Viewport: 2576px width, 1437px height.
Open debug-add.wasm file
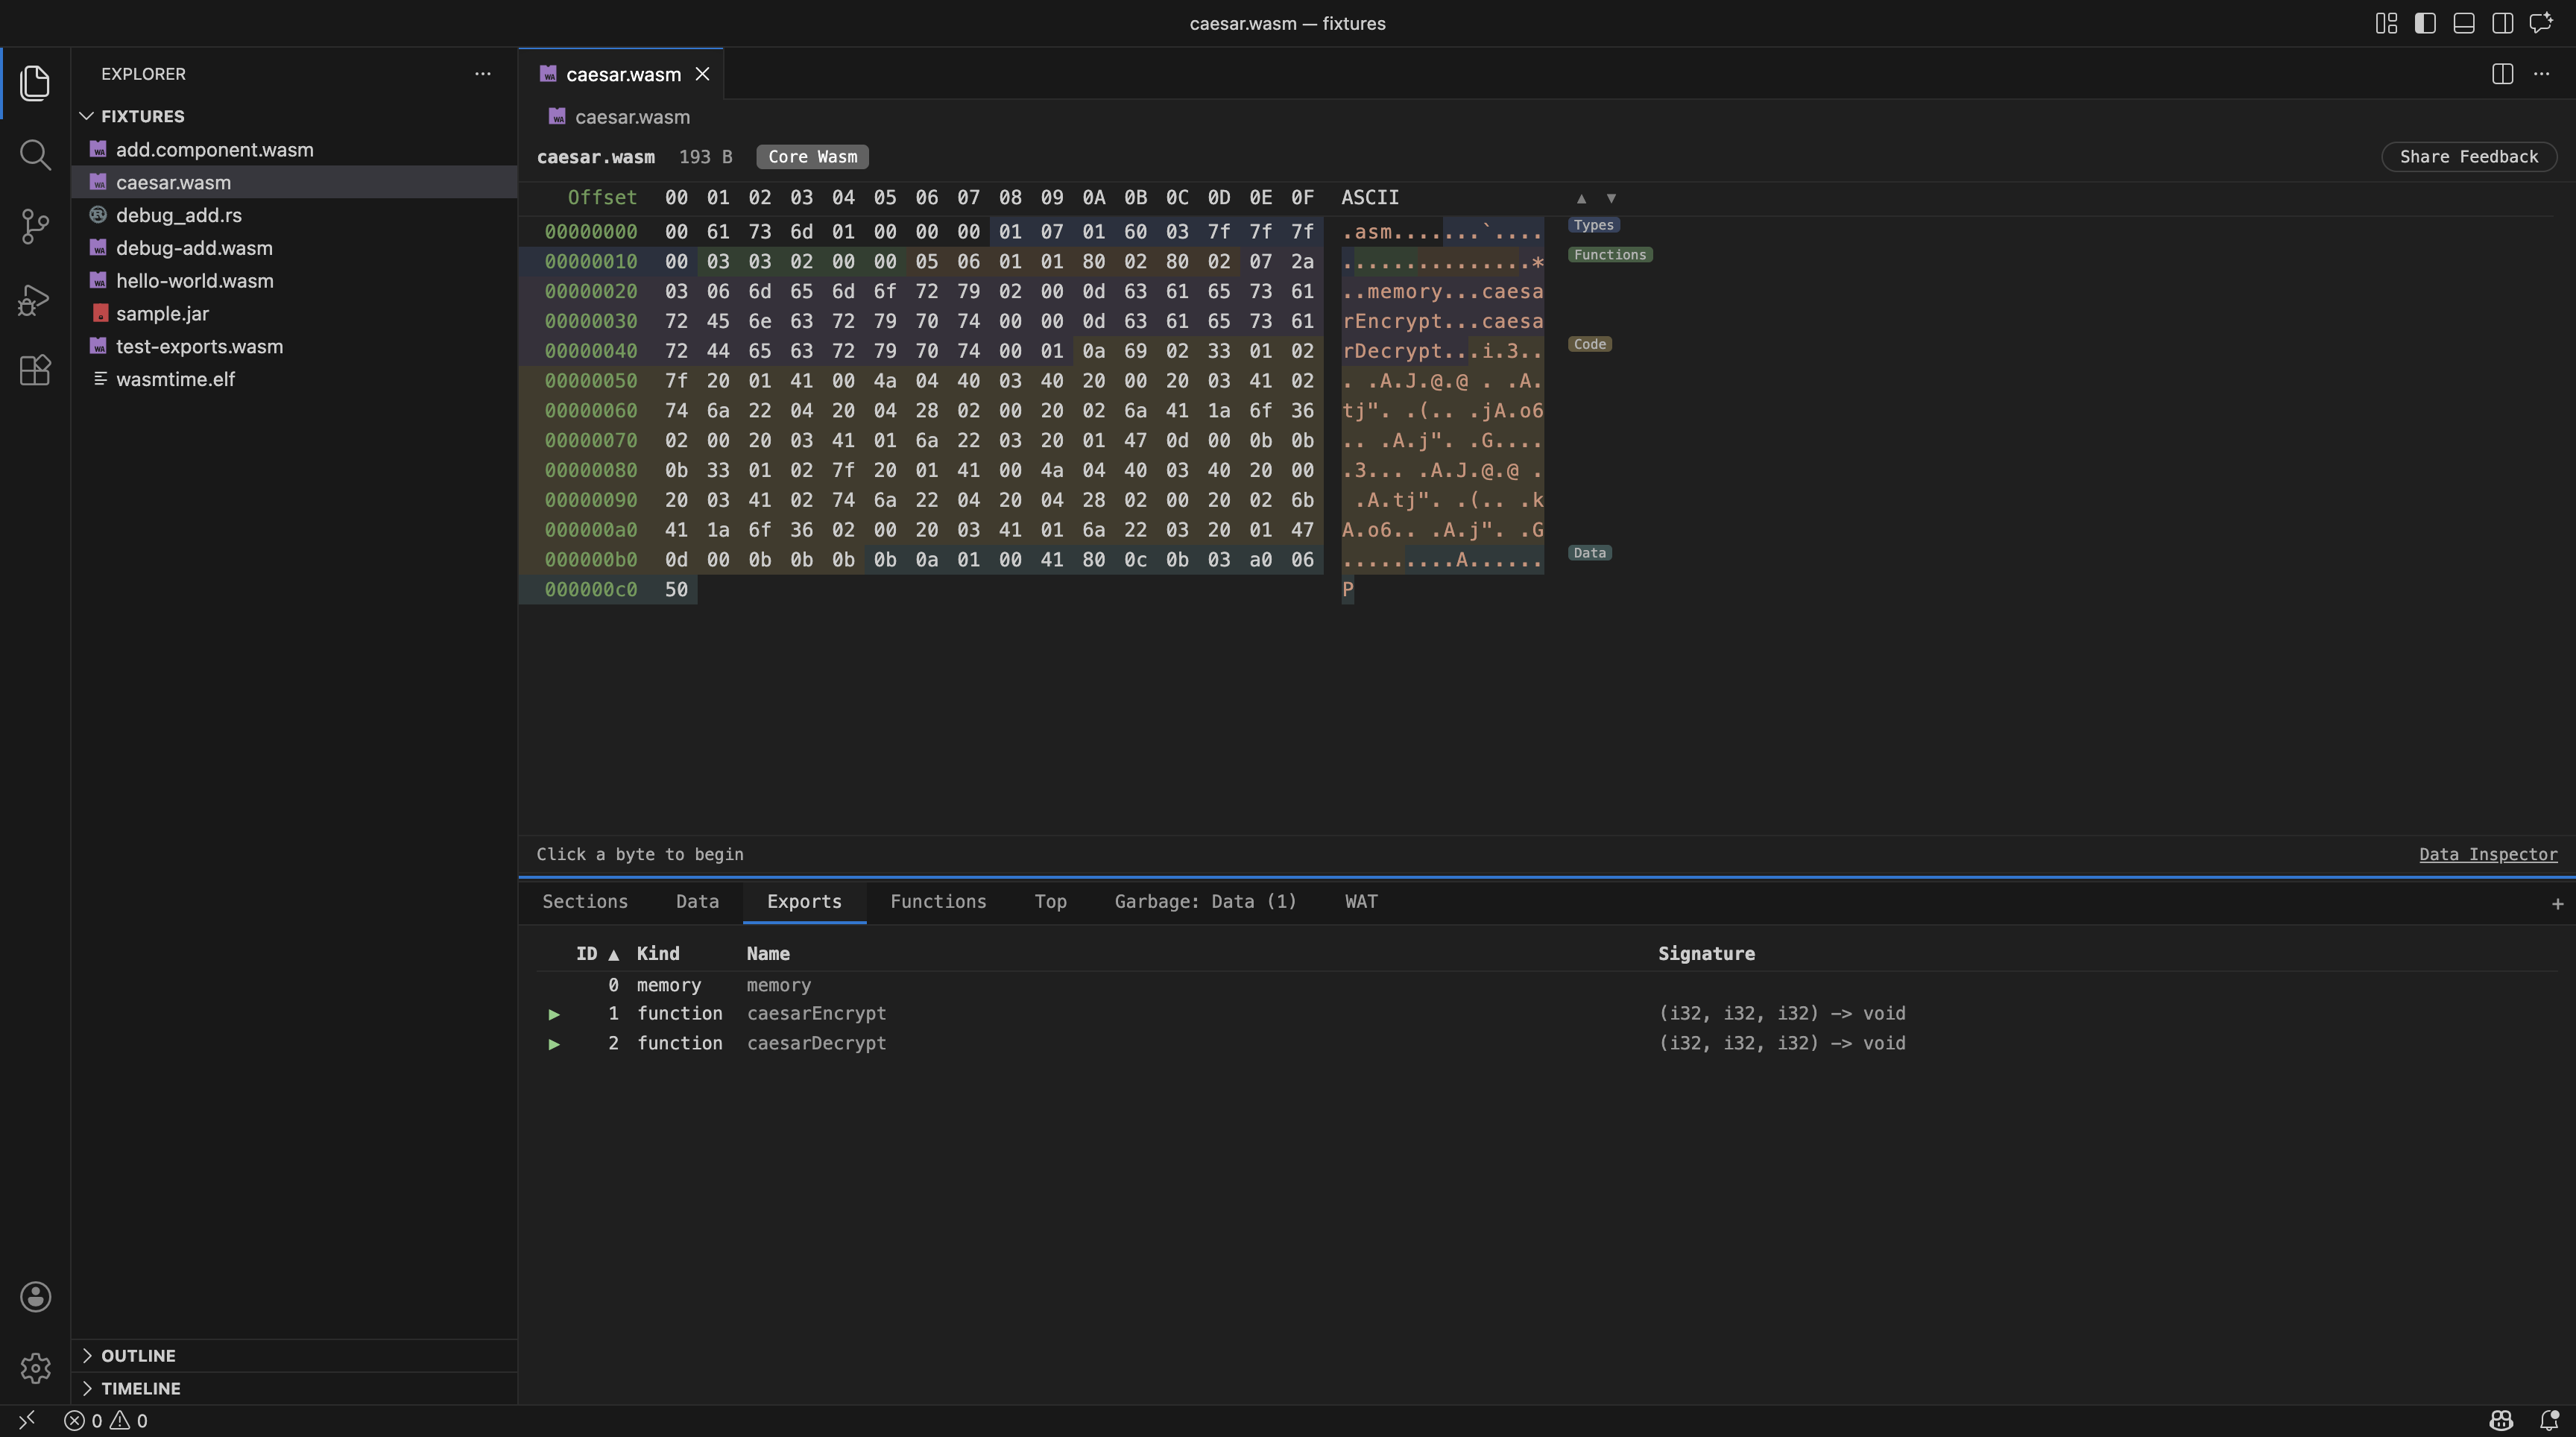(294, 248)
